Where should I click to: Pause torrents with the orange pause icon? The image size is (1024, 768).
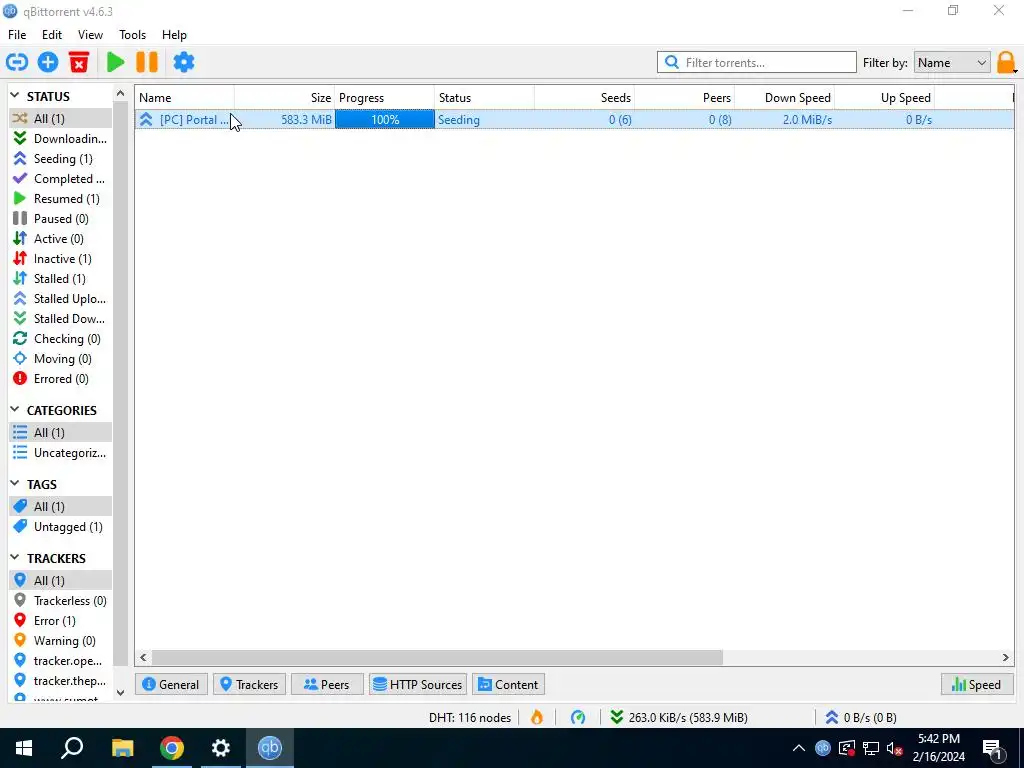pyautogui.click(x=147, y=63)
